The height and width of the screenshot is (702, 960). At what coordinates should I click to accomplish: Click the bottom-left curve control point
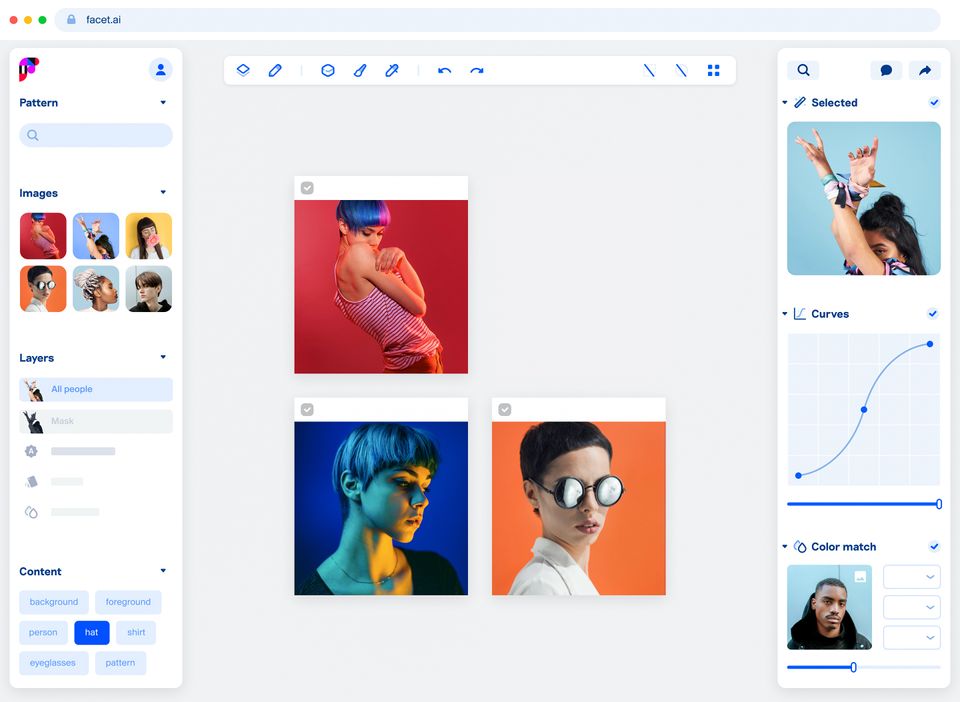[798, 476]
